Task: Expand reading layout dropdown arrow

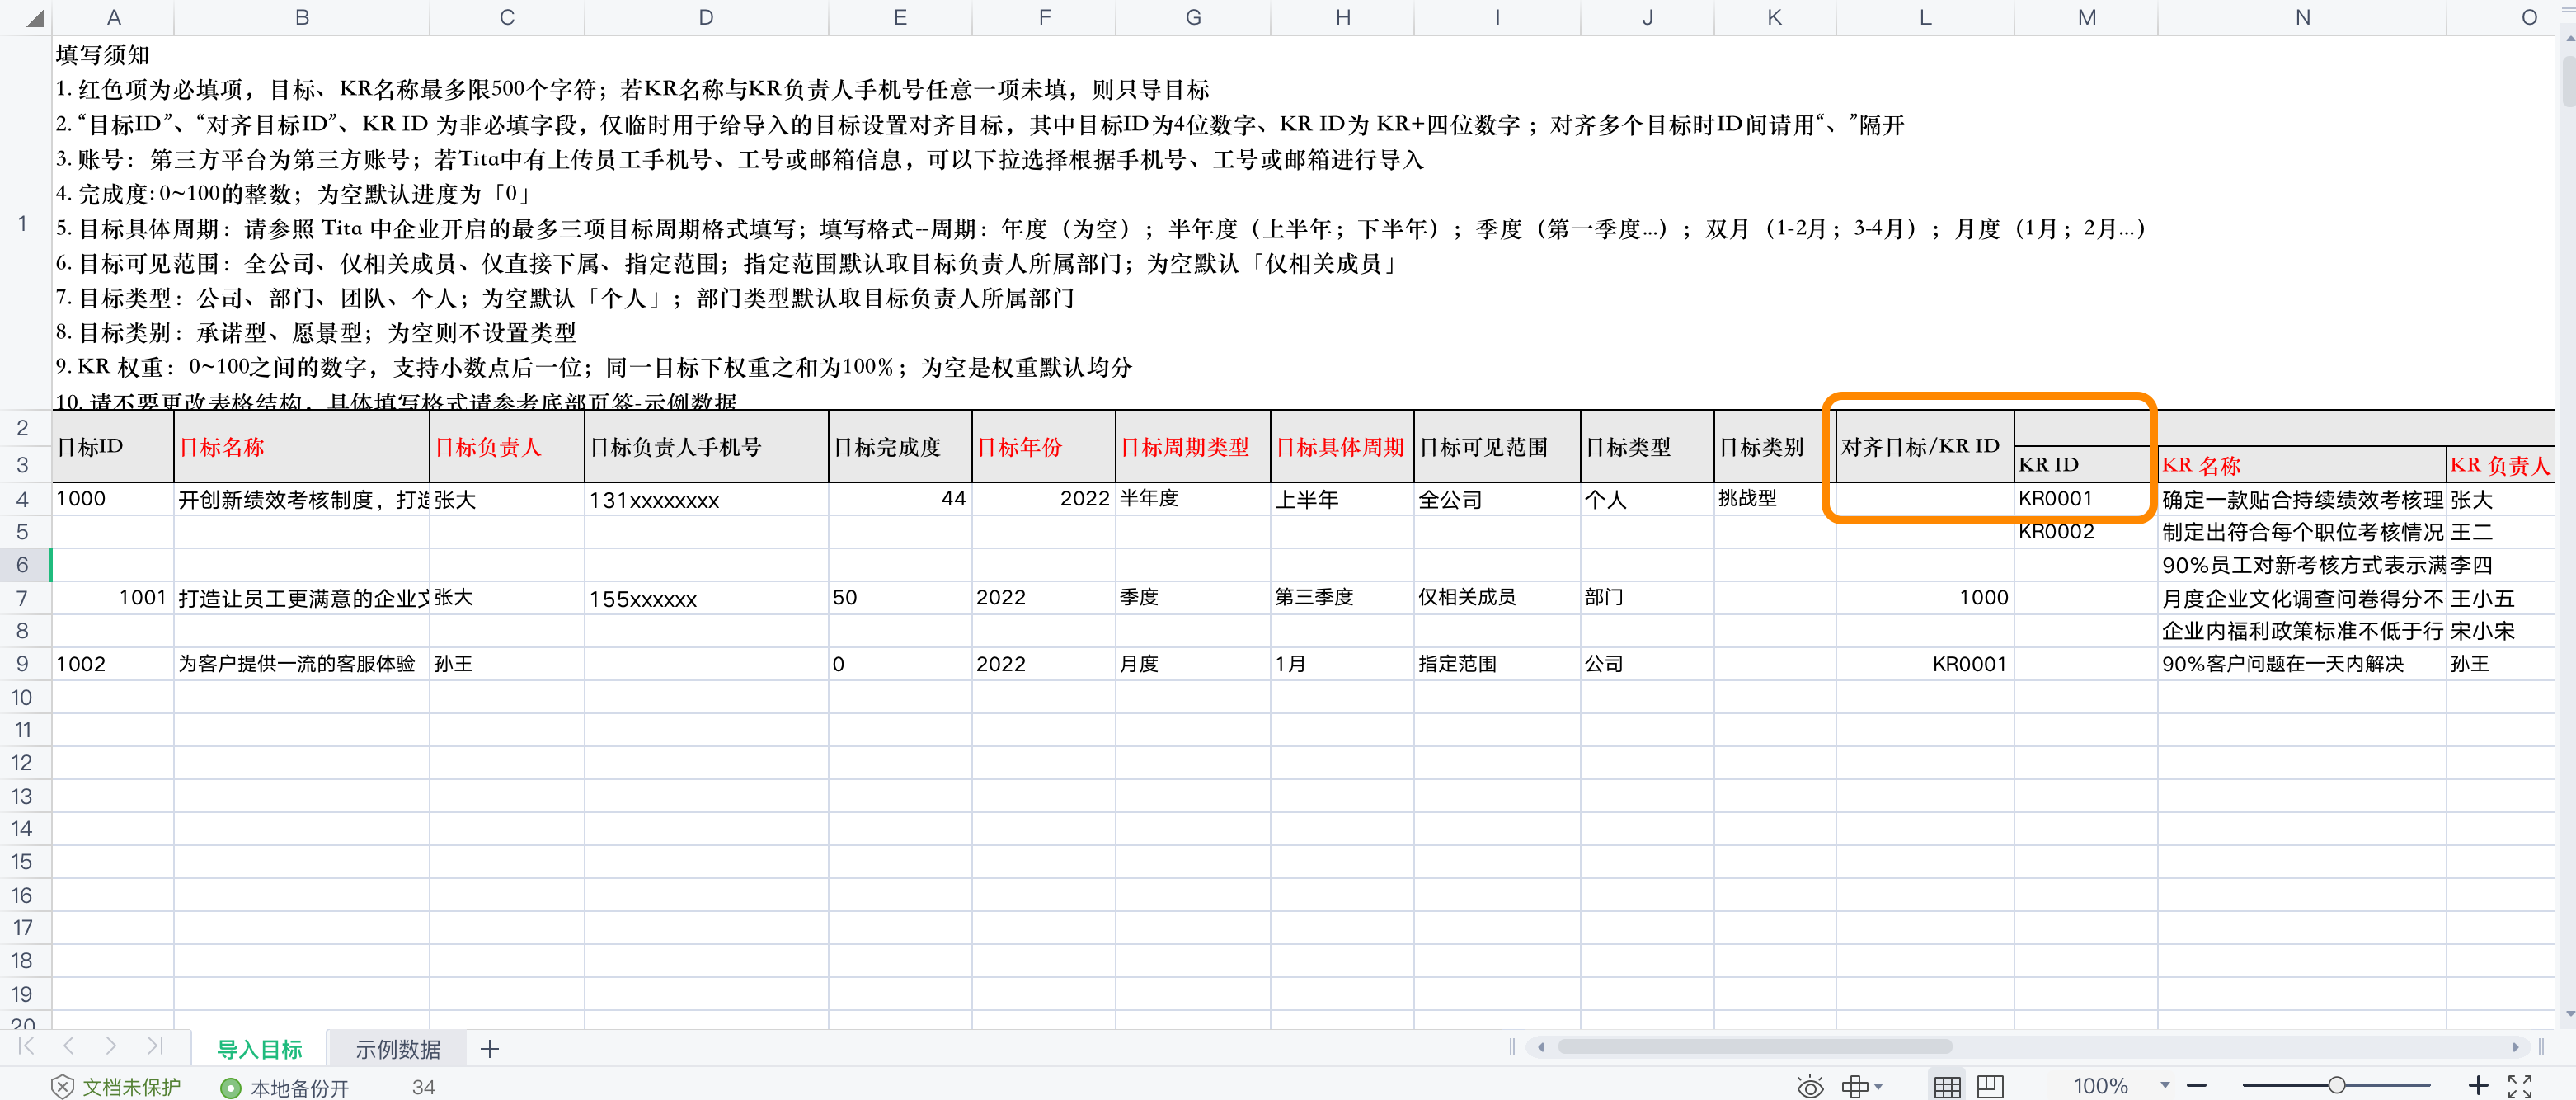Action: (x=1879, y=1086)
